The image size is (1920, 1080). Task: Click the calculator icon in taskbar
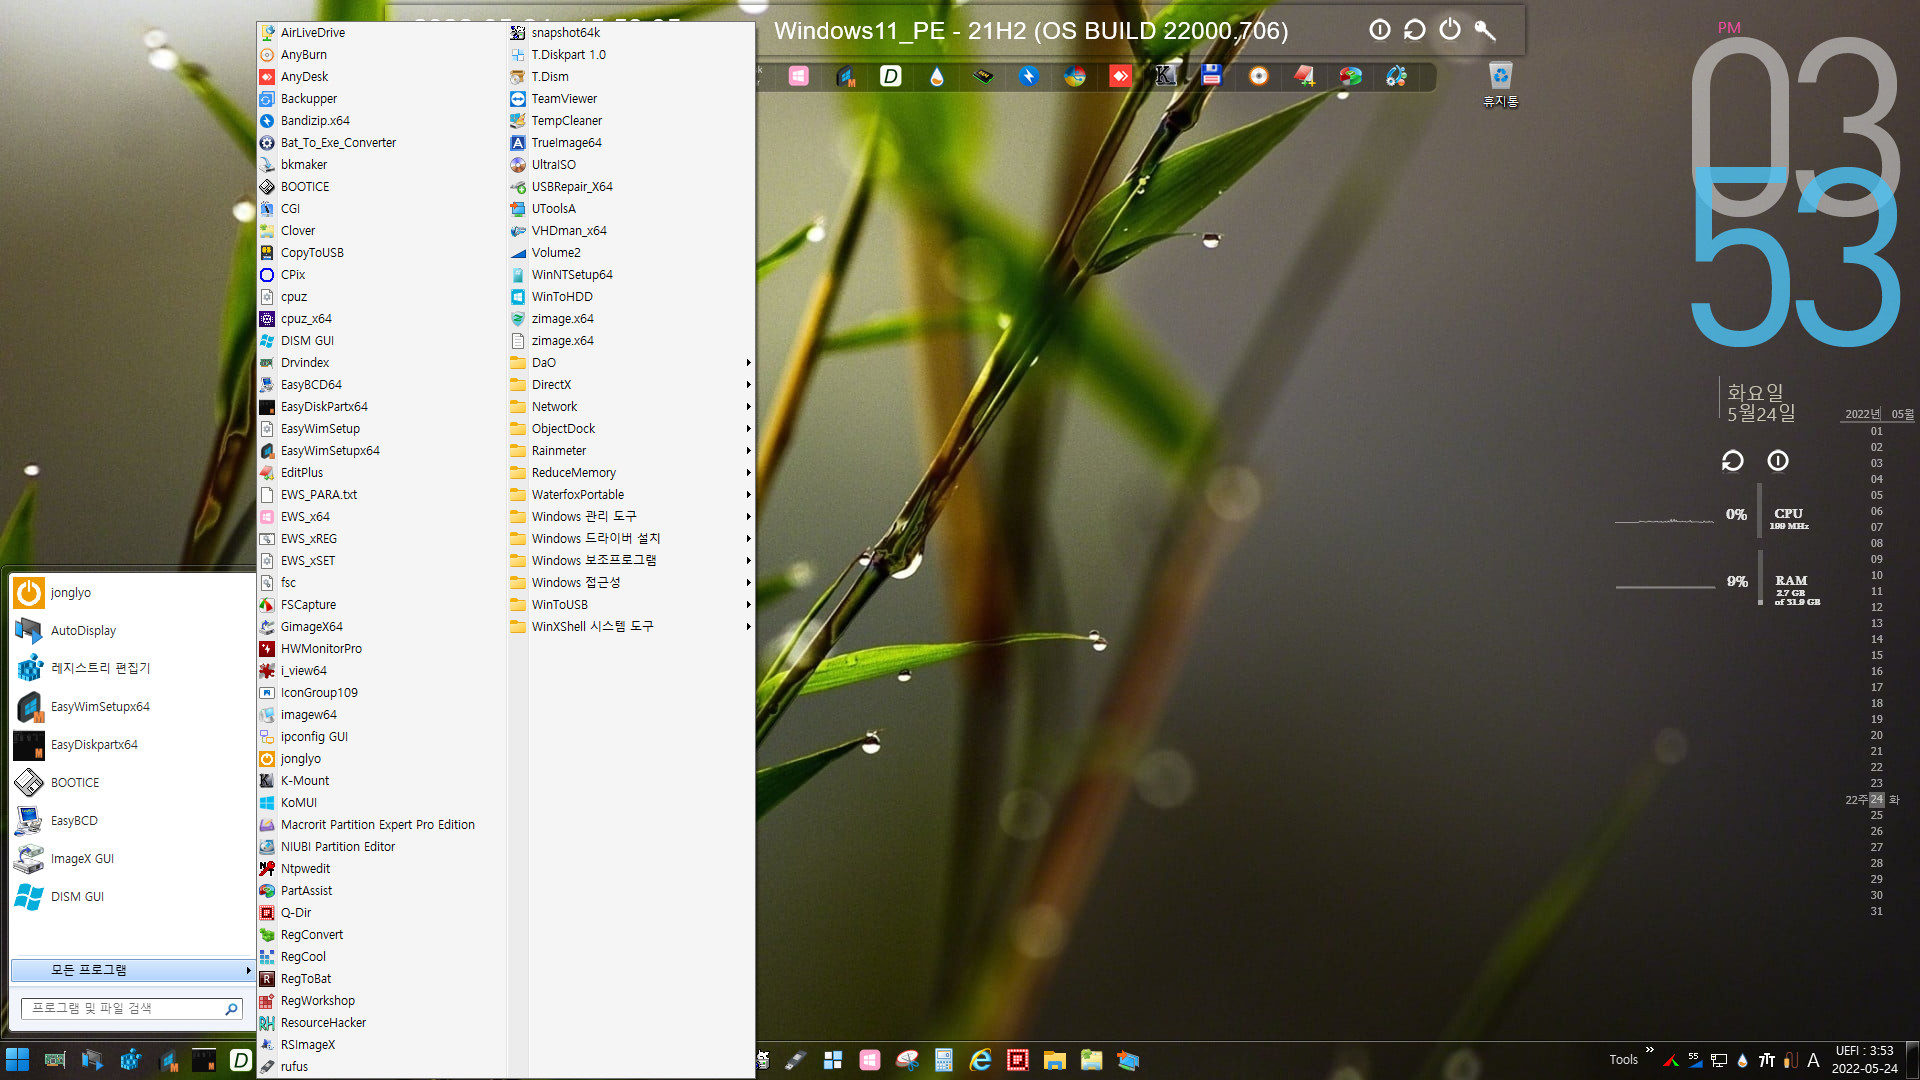943,1060
